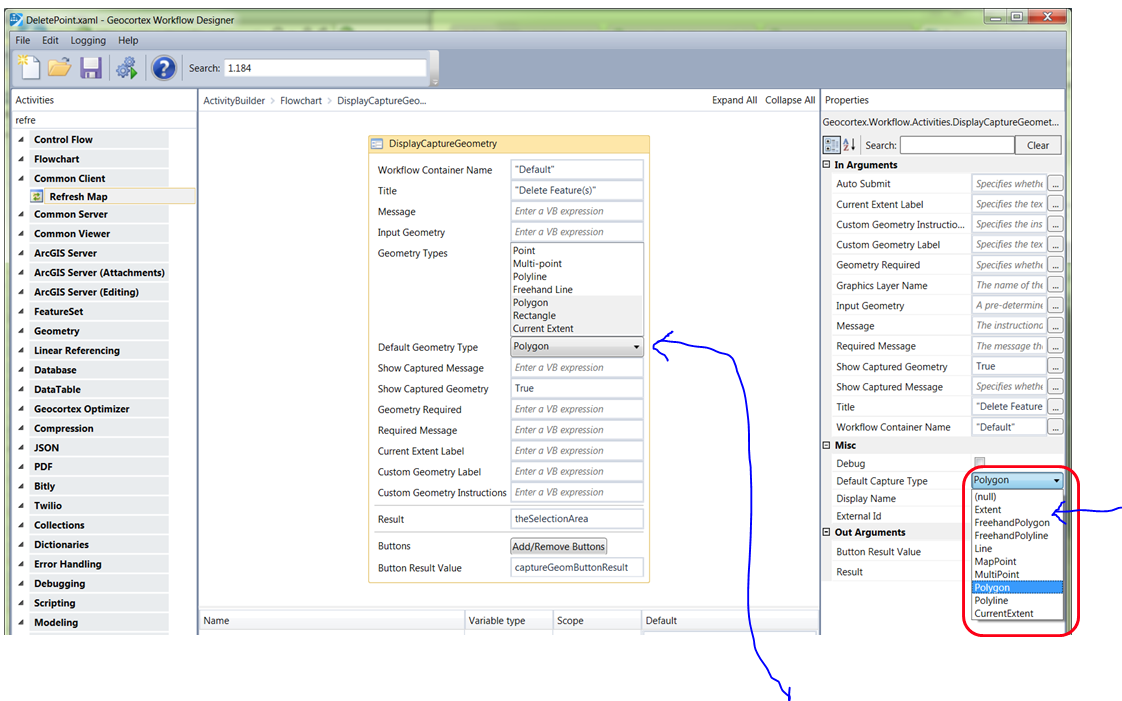Image resolution: width=1122 pixels, height=701 pixels.
Task: Click the Flowchart breadcrumb link
Action: tap(301, 101)
